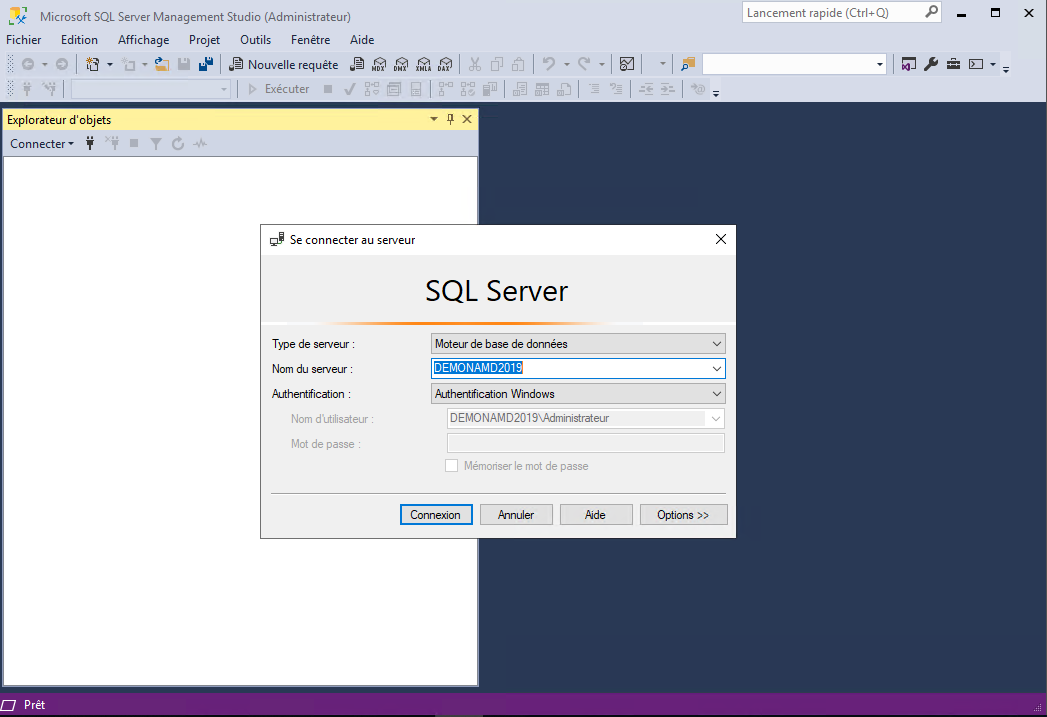Click the Options >> button
Screen dimensions: 1047x717
683,515
